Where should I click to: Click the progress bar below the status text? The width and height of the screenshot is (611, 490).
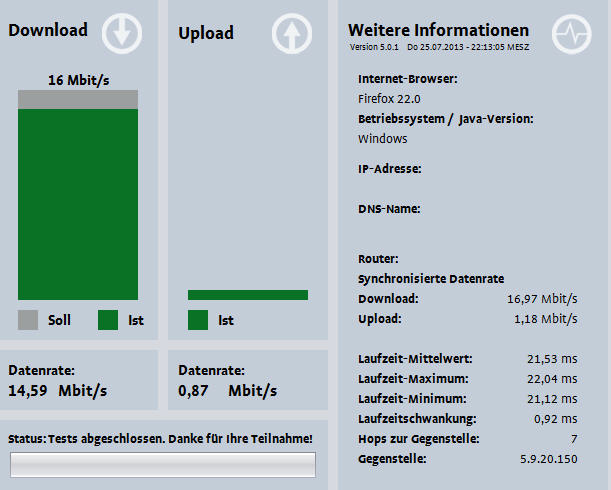(163, 465)
